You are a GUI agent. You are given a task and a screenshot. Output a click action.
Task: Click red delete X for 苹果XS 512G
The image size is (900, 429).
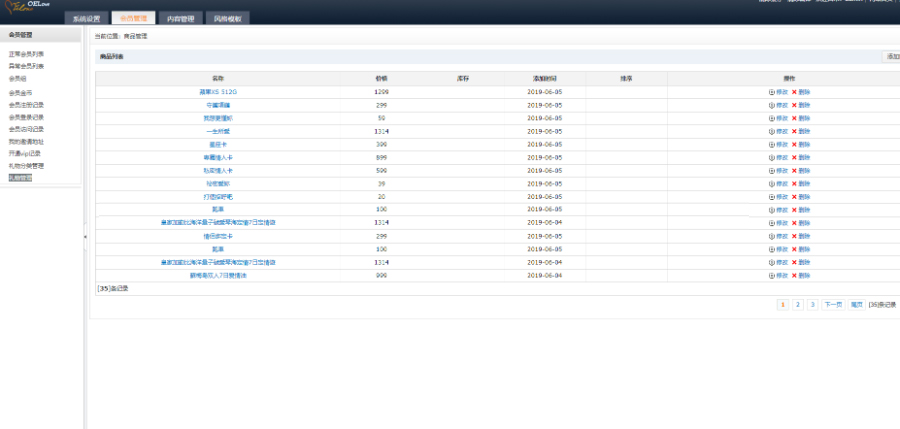794,92
